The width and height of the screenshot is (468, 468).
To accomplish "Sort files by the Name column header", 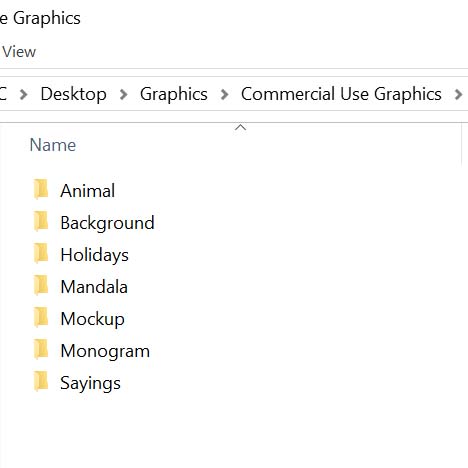I will [53, 145].
